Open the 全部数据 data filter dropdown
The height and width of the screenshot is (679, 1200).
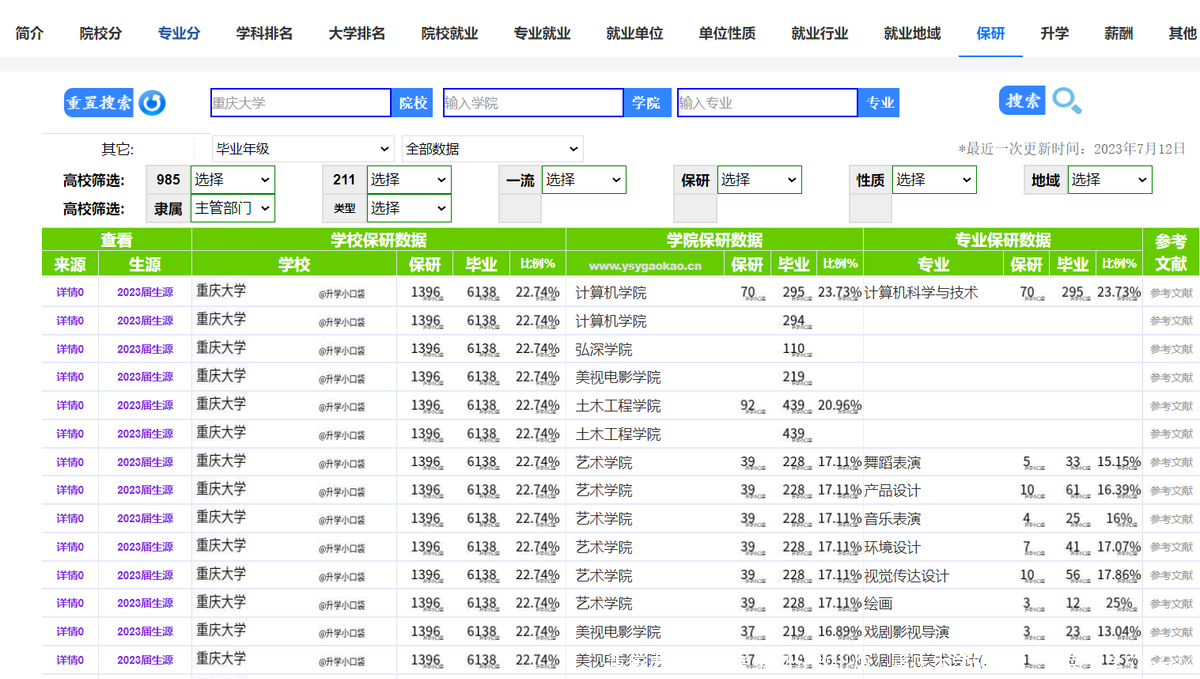point(492,148)
